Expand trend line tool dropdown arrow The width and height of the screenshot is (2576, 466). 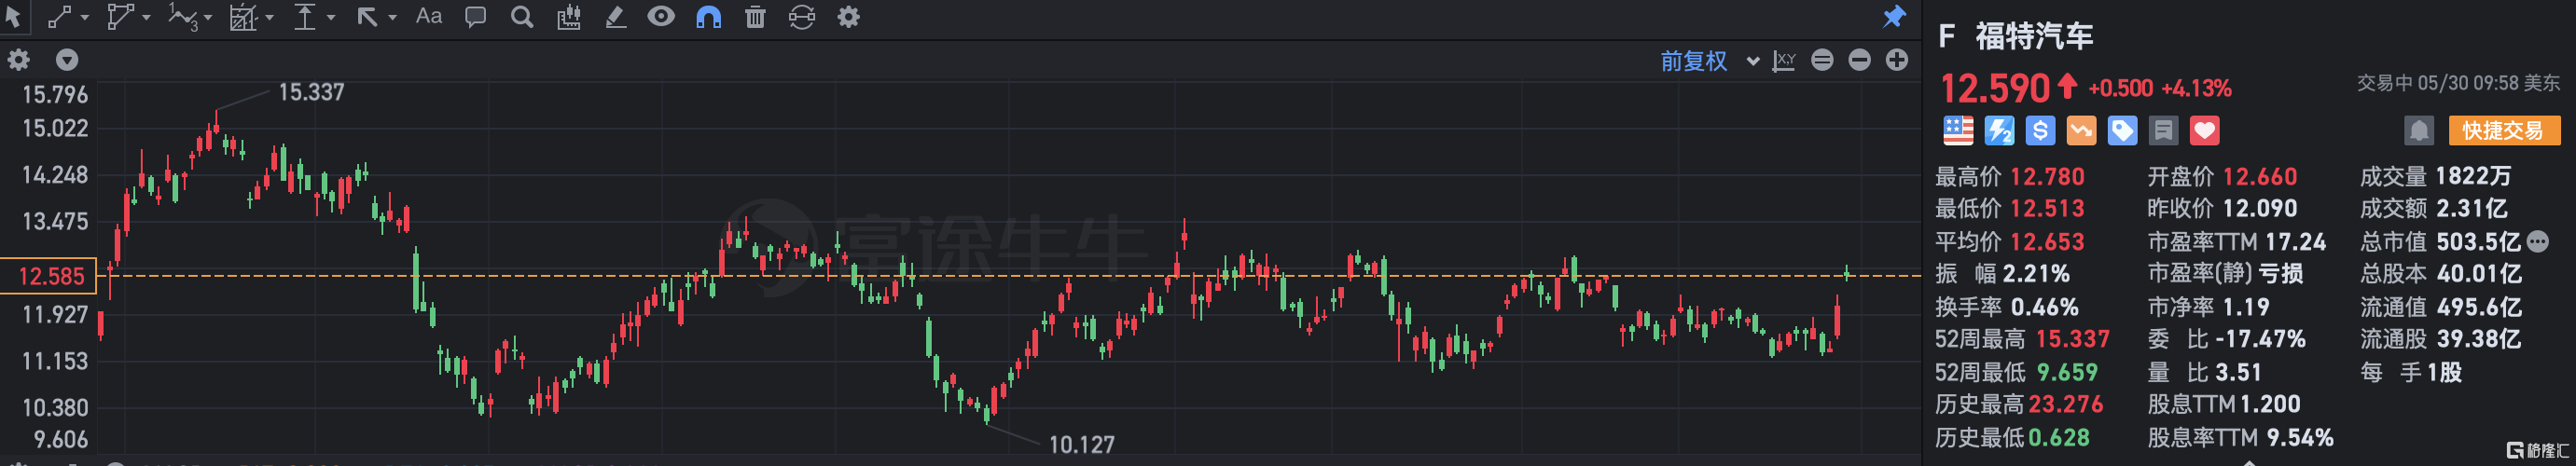point(85,18)
